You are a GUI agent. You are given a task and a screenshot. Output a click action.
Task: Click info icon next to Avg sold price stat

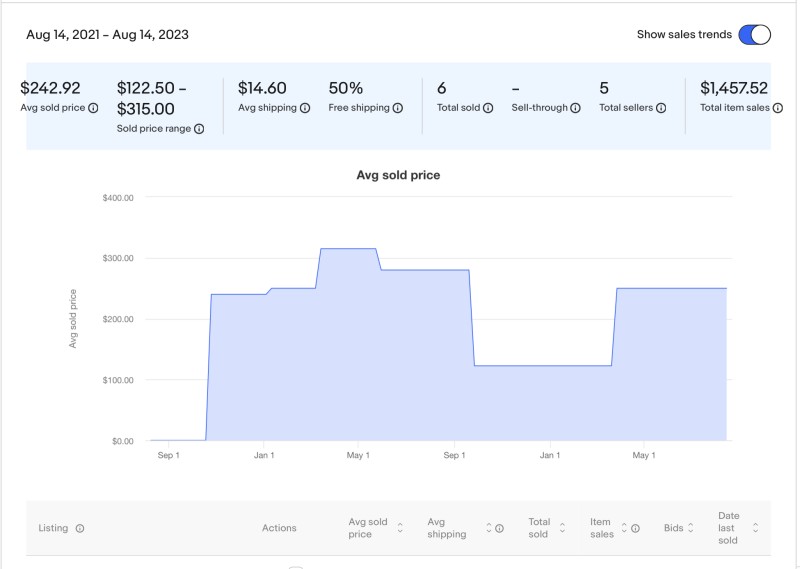[93, 108]
